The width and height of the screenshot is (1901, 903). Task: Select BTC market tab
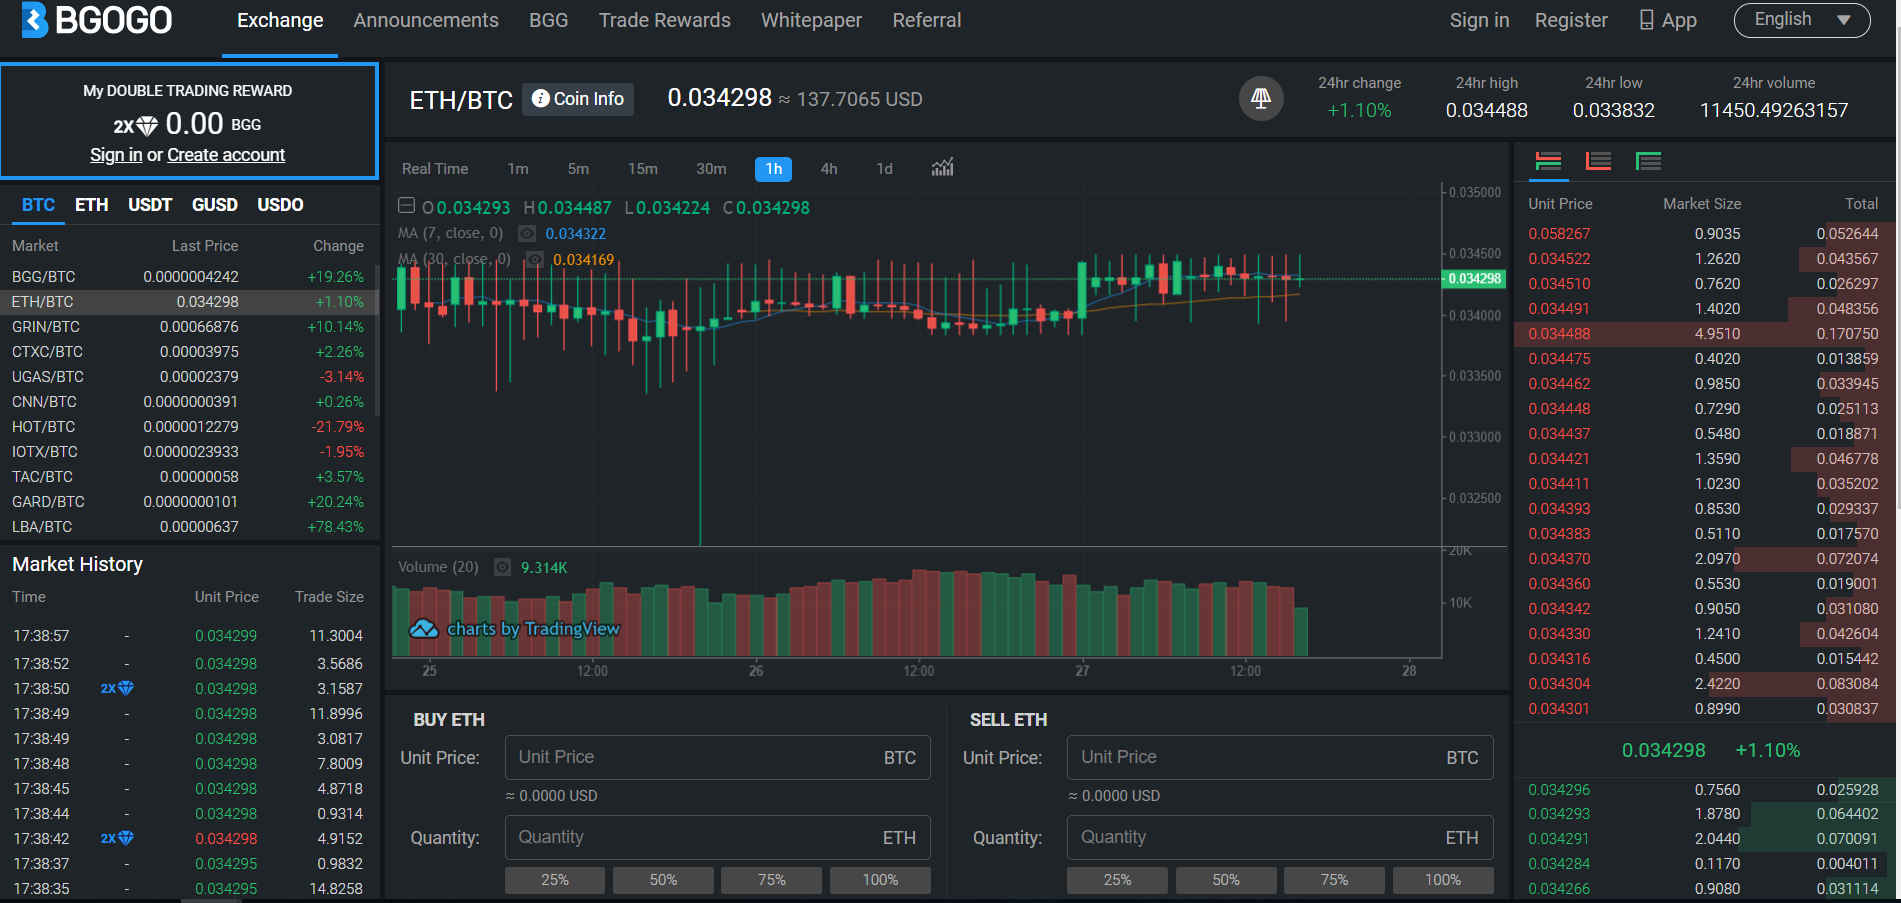38,205
